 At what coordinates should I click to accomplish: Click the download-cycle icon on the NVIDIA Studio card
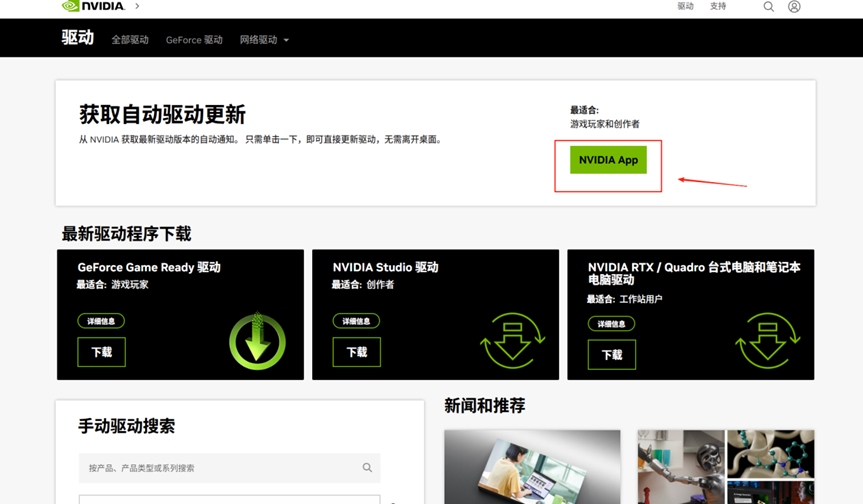coord(512,341)
